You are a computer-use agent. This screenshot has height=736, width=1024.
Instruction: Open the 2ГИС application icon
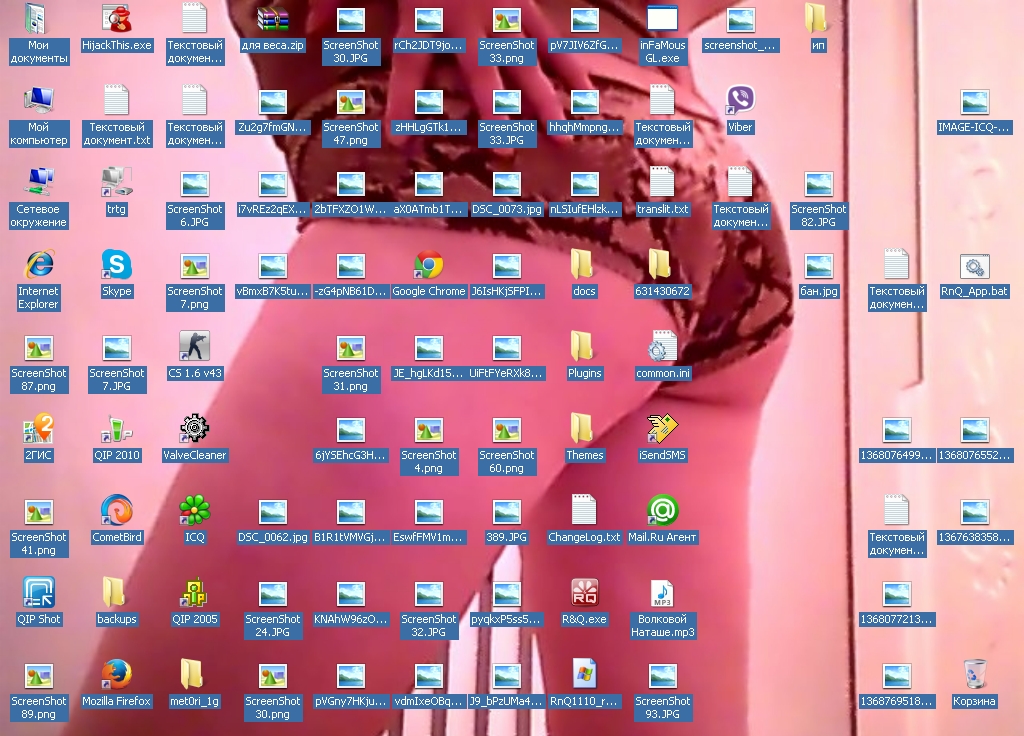click(x=39, y=429)
